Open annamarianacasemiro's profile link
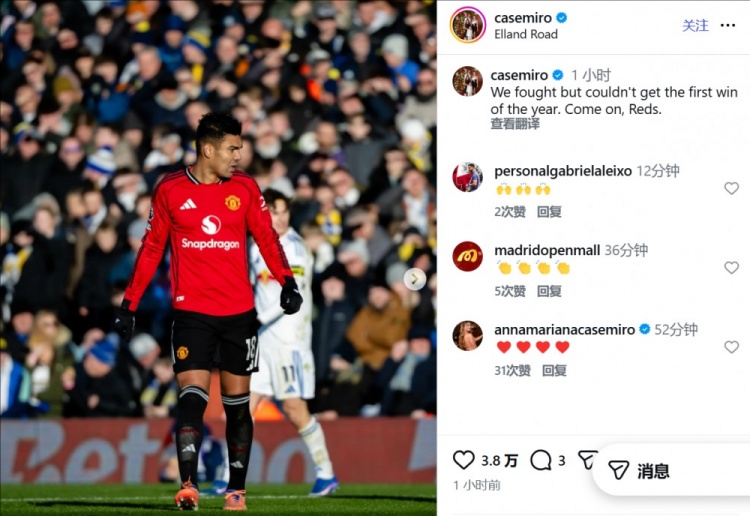Screen dimensions: 750x516 [x=564, y=329]
